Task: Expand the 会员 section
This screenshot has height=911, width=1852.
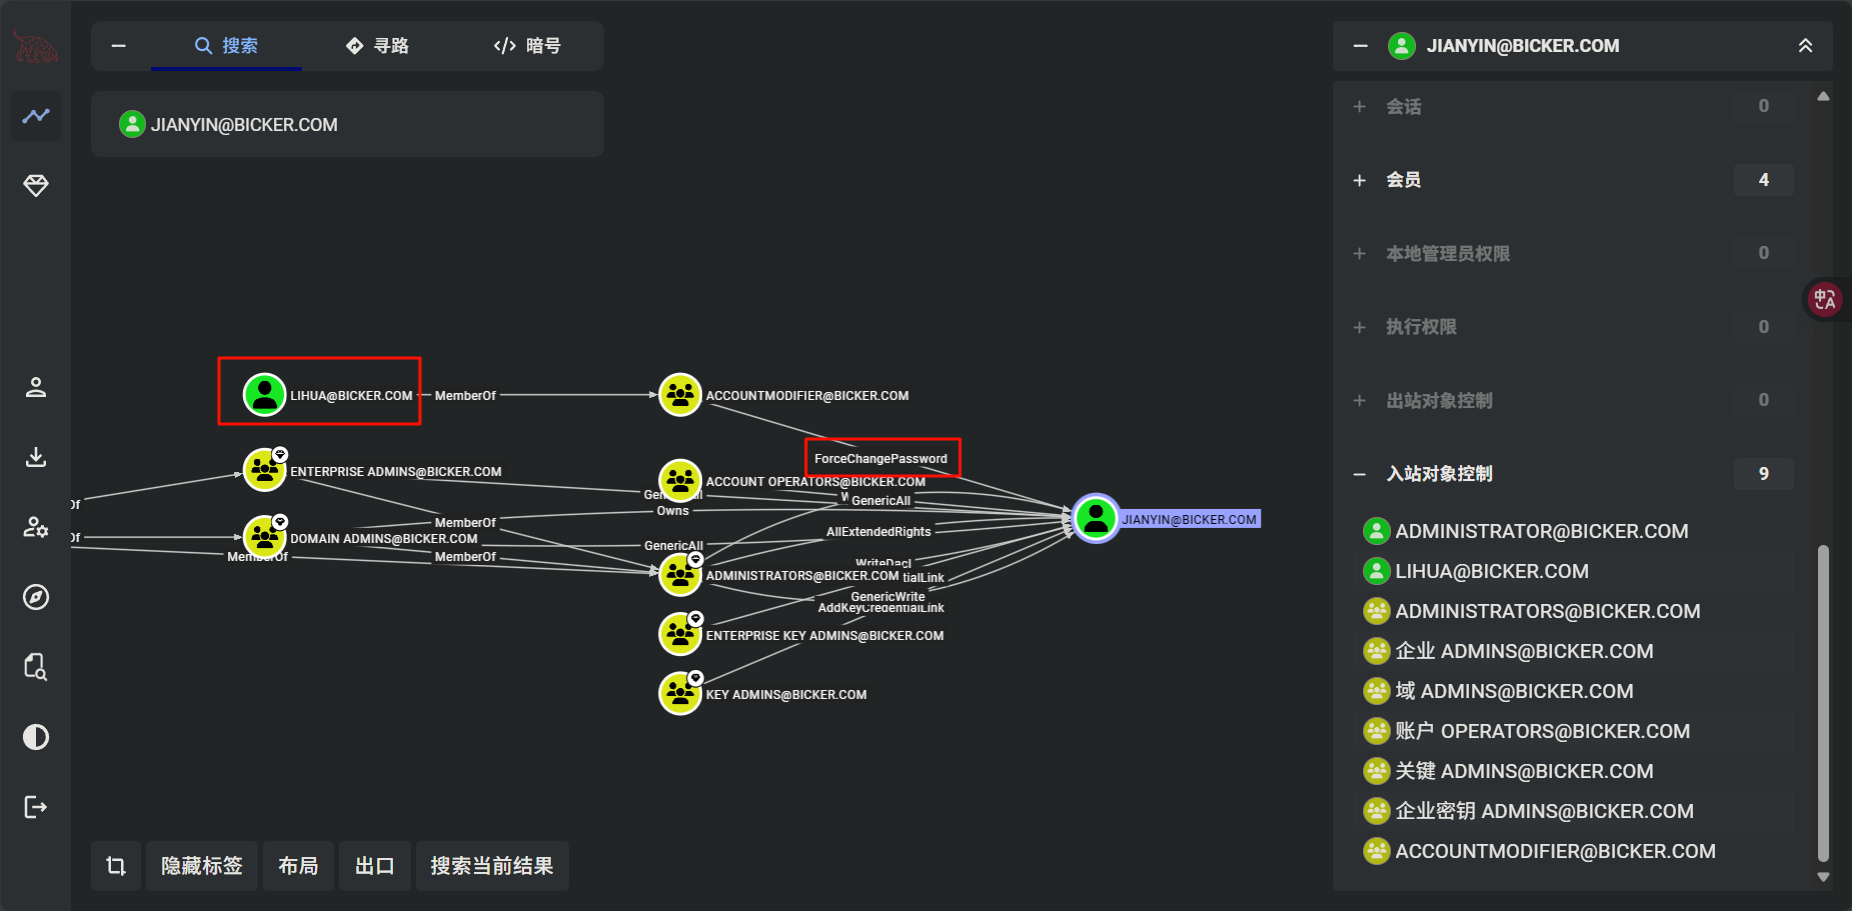Action: click(x=1359, y=180)
